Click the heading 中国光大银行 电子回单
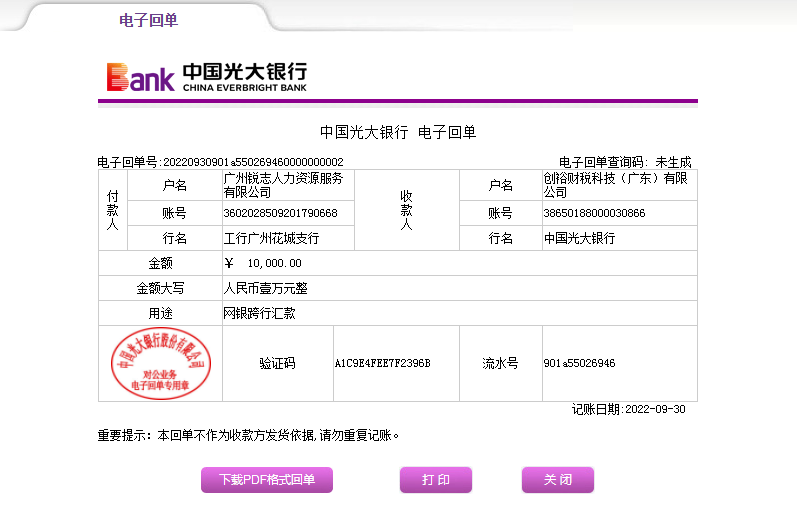The image size is (797, 518). pyautogui.click(x=398, y=132)
